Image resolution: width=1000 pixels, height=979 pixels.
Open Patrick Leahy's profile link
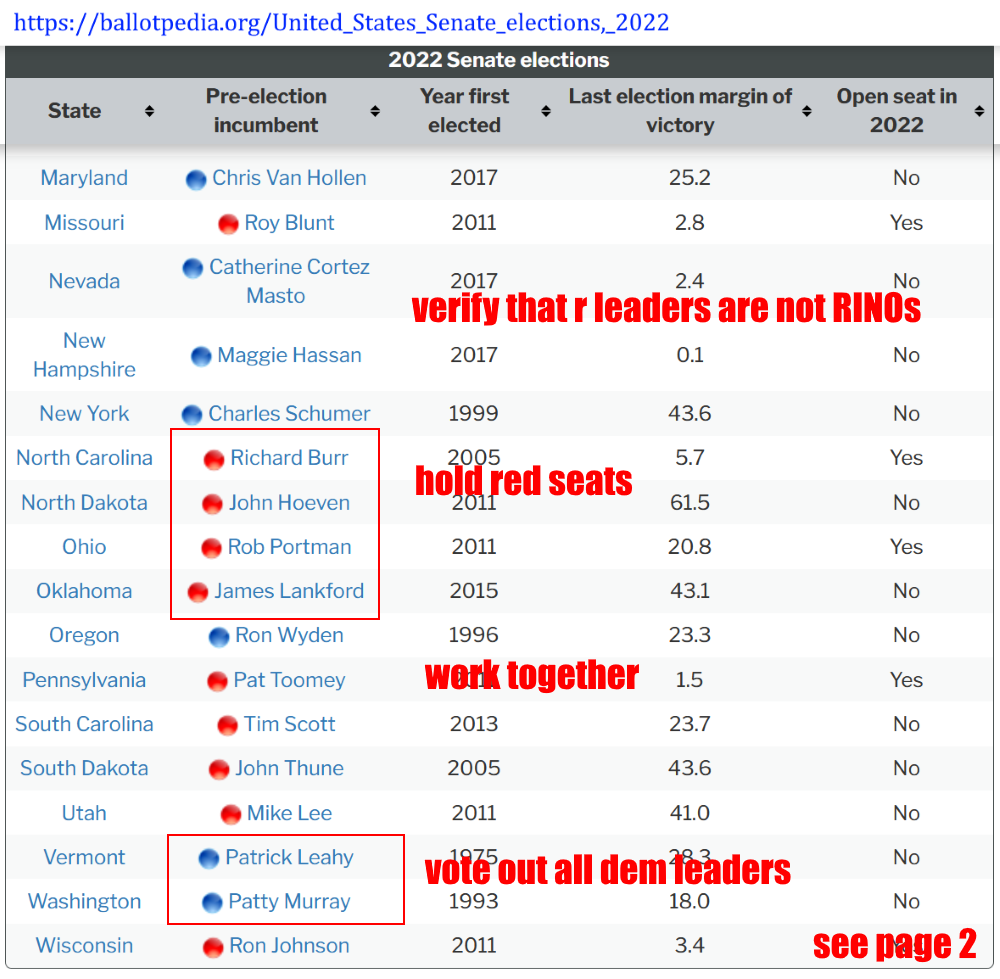pos(289,857)
